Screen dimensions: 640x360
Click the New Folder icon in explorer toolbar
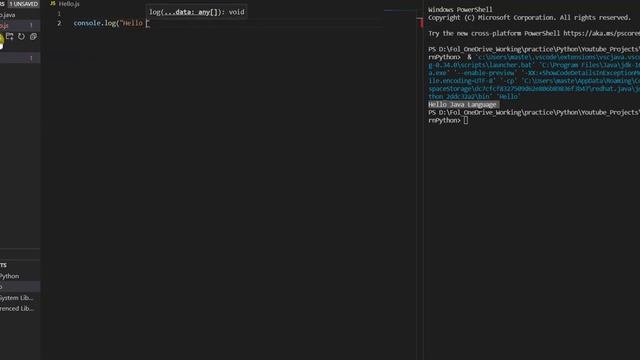coord(9,36)
